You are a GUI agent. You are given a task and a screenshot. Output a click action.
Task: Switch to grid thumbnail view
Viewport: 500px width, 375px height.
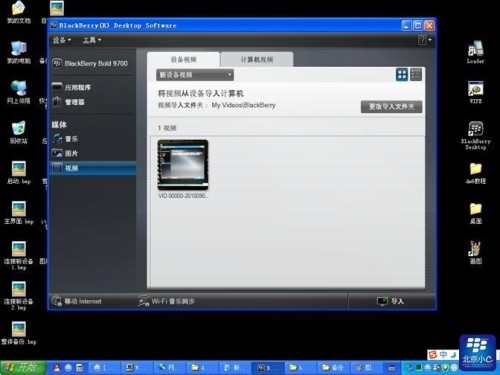coord(402,74)
